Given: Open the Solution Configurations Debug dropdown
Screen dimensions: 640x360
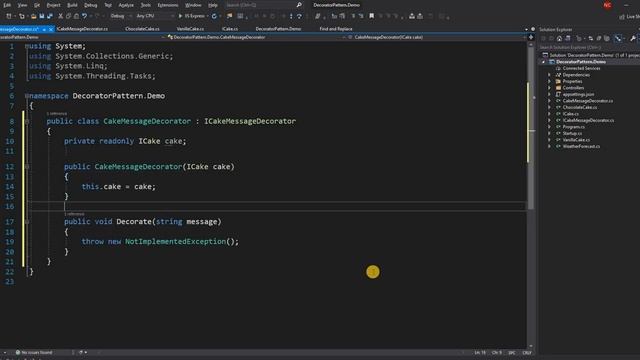Looking at the screenshot, I should [120, 16].
